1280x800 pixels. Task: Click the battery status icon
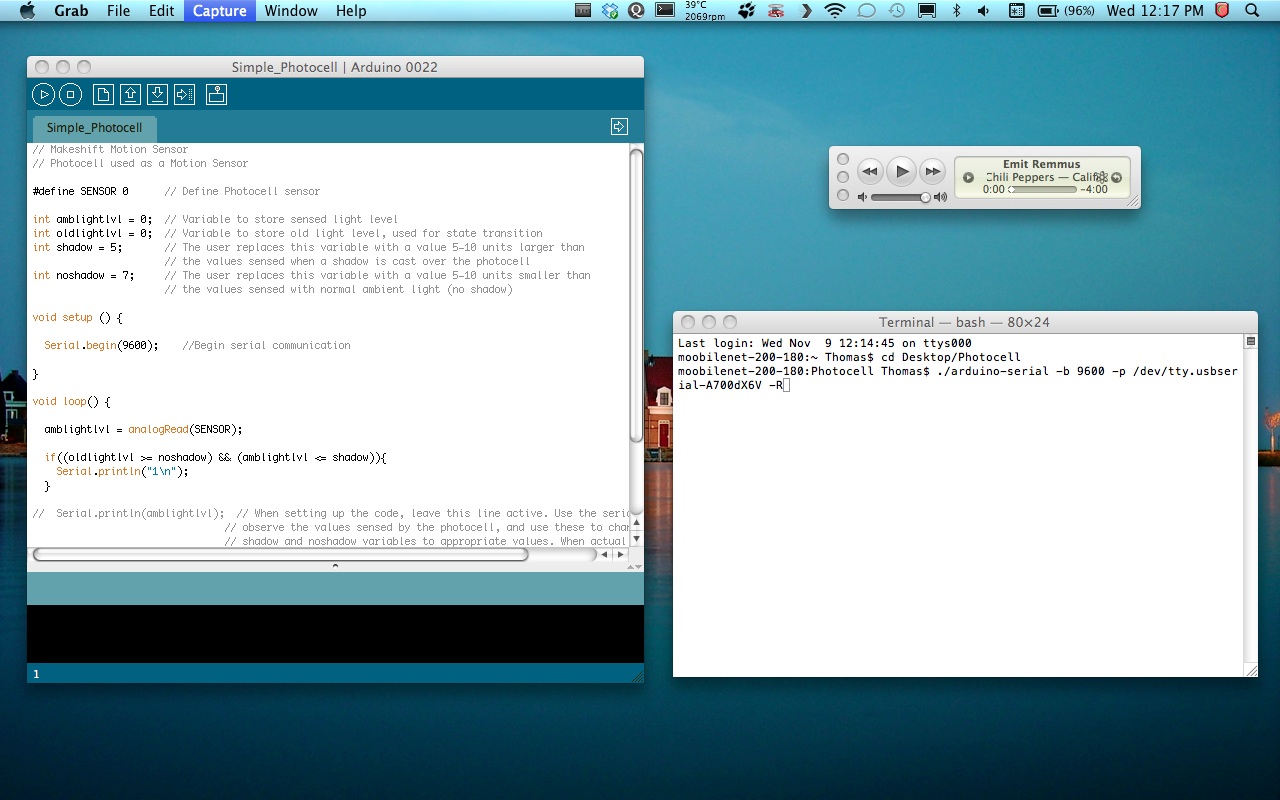tap(1066, 11)
